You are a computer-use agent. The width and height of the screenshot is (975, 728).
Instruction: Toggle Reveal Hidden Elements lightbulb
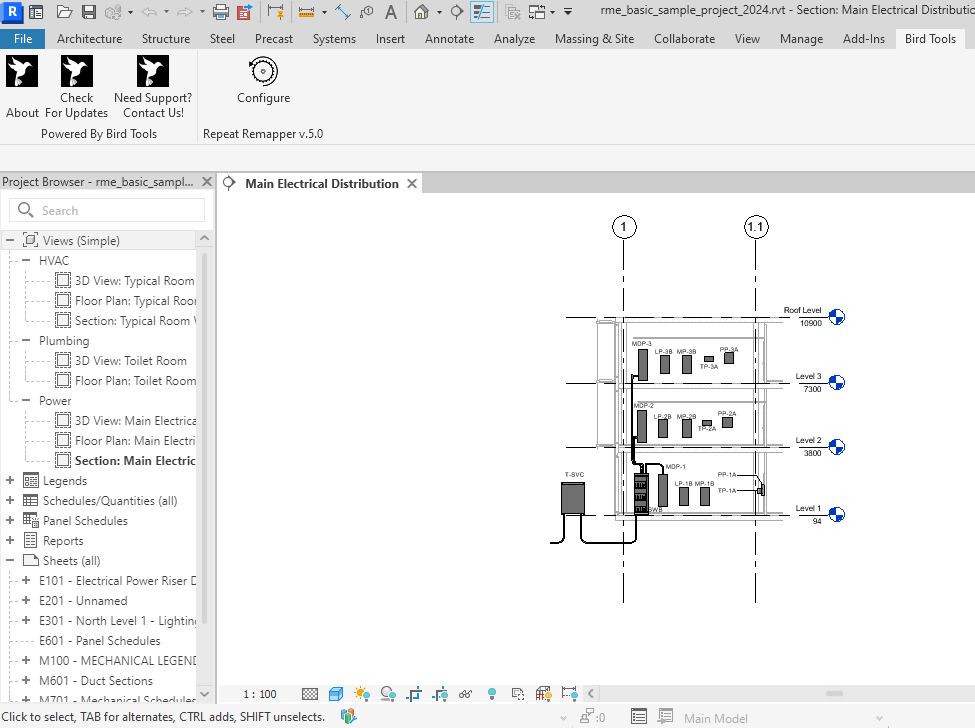(x=492, y=693)
